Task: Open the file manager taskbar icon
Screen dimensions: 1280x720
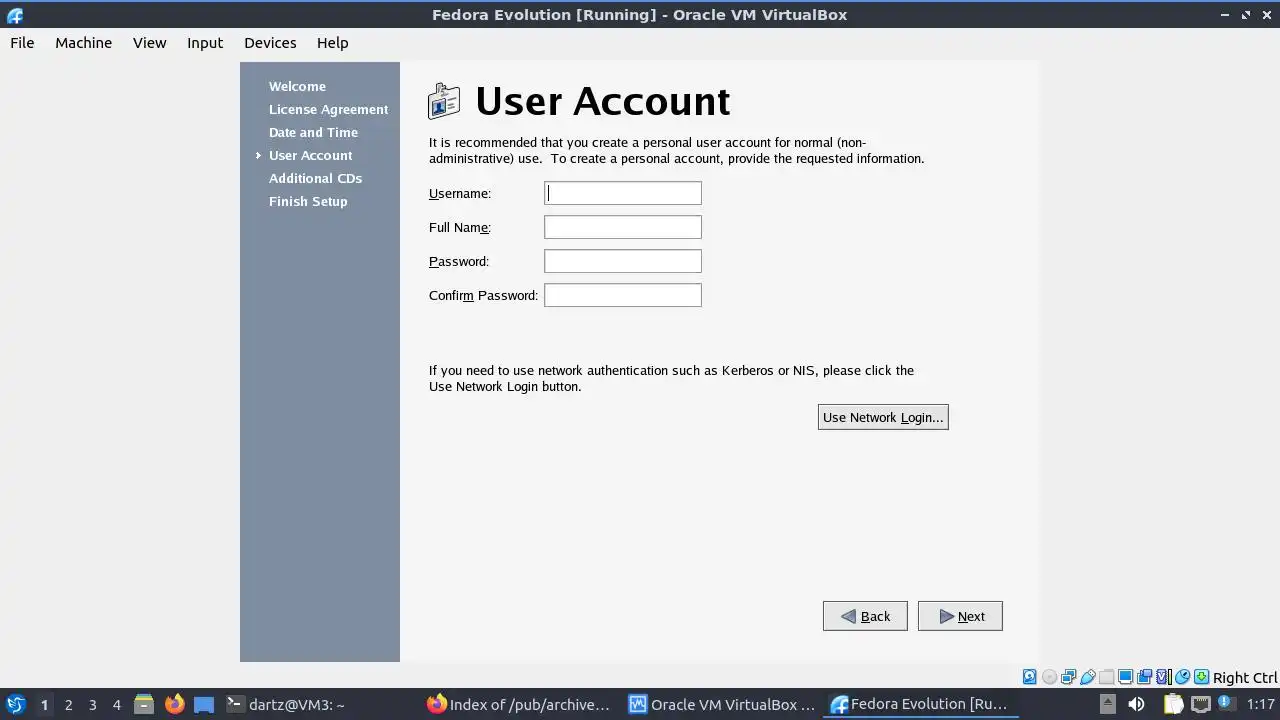Action: pyautogui.click(x=143, y=704)
